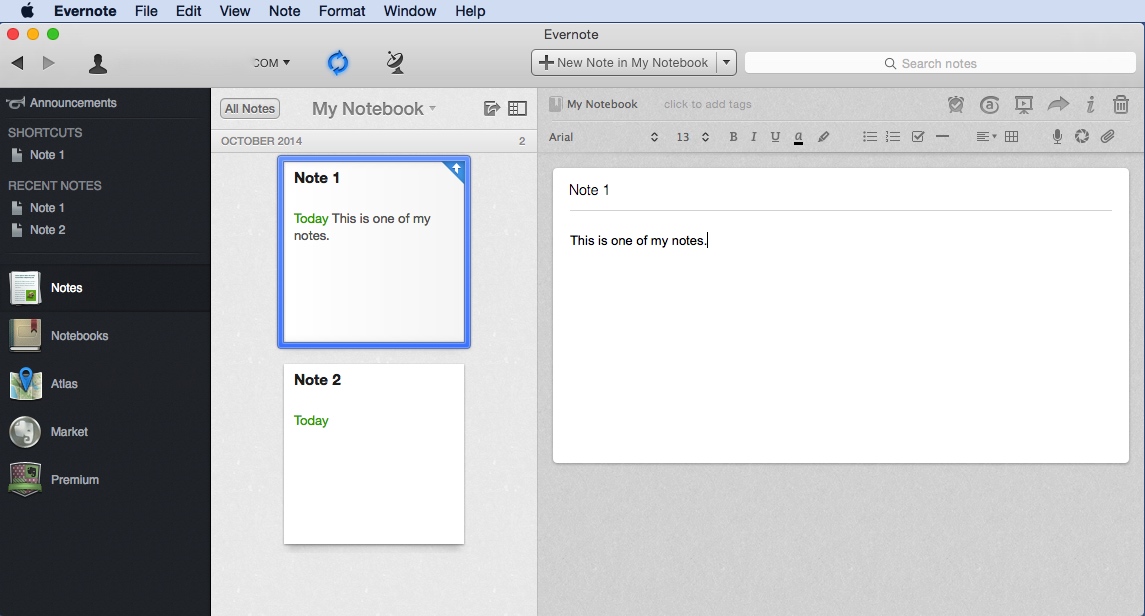This screenshot has width=1145, height=616.
Task: Attach a file with the paperclip icon
Action: pyautogui.click(x=1108, y=137)
